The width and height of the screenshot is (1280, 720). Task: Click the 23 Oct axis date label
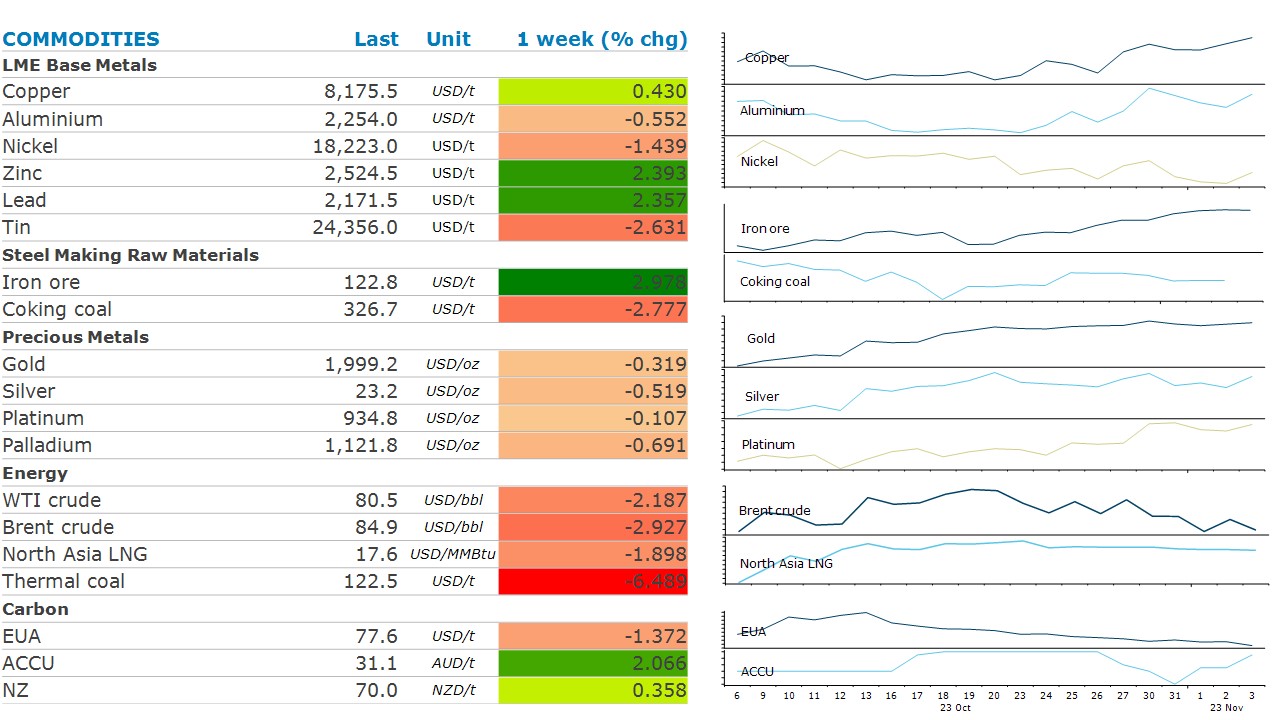[x=955, y=707]
